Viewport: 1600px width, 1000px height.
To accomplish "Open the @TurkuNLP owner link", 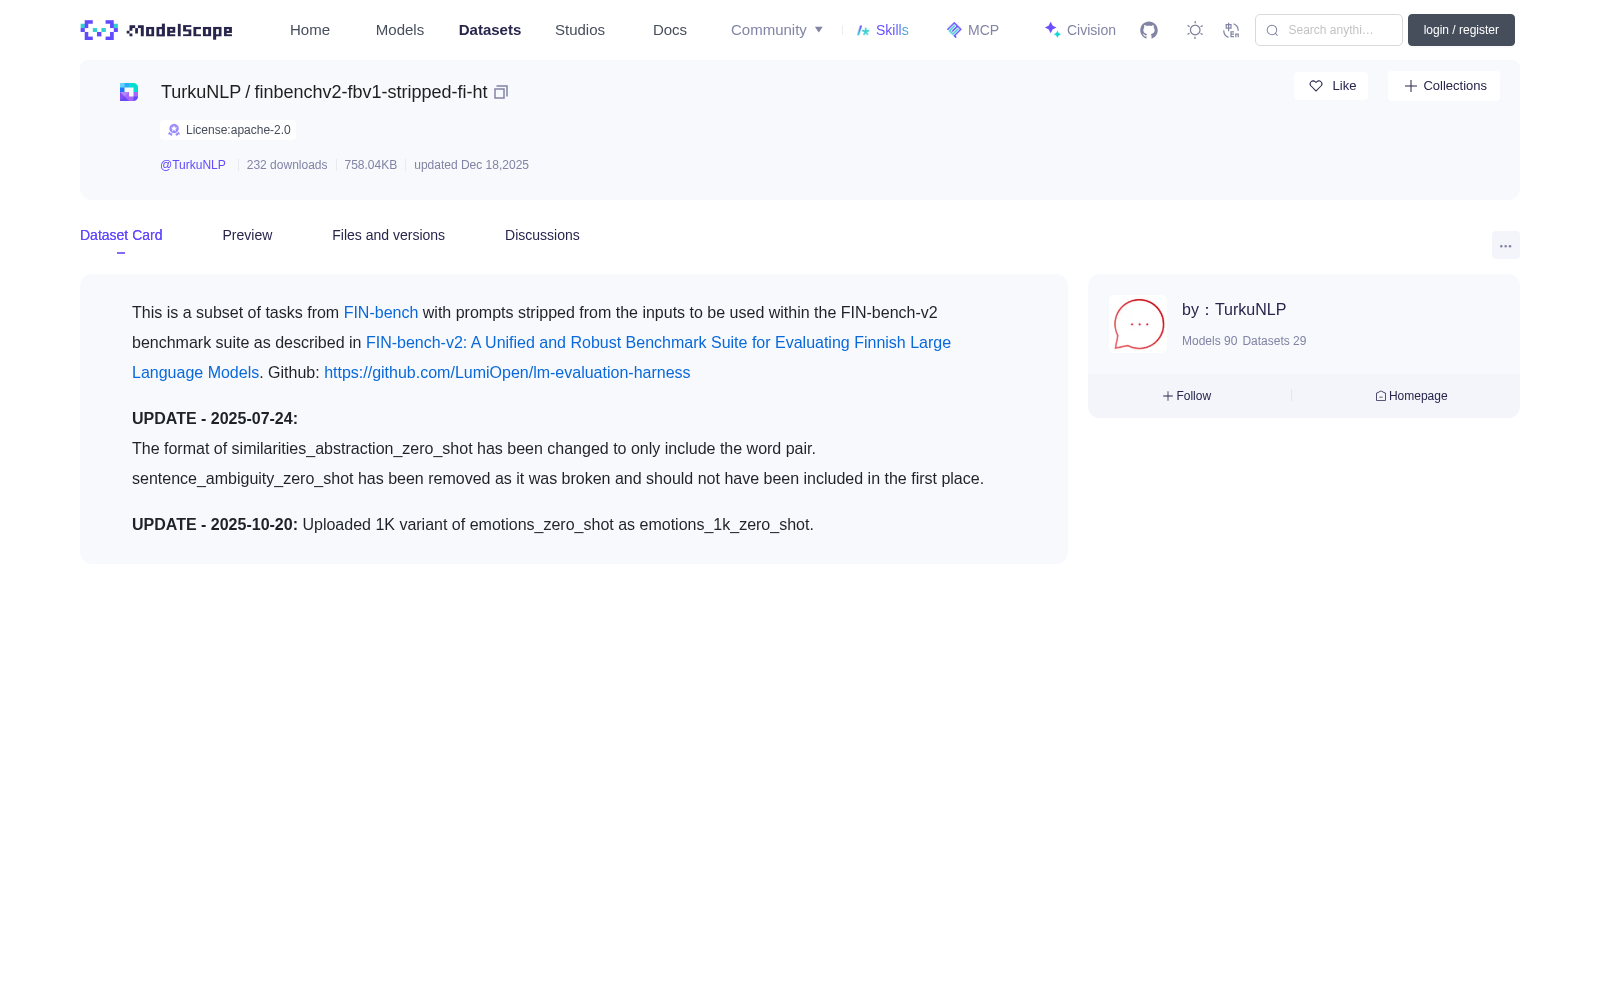I will 193,165.
